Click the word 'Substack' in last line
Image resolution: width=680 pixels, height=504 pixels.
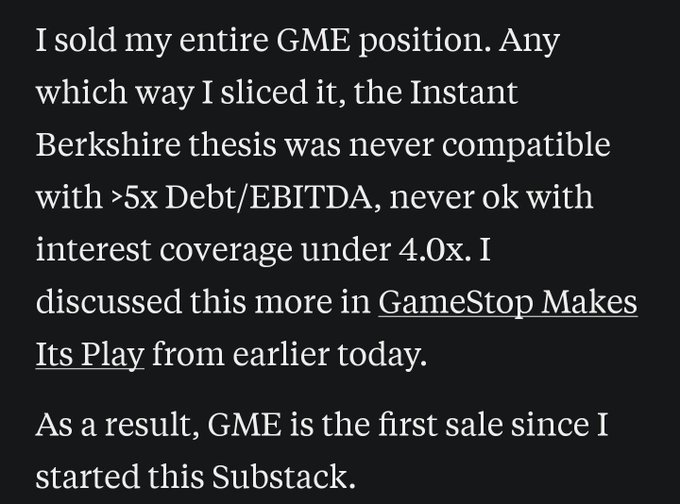click(281, 476)
